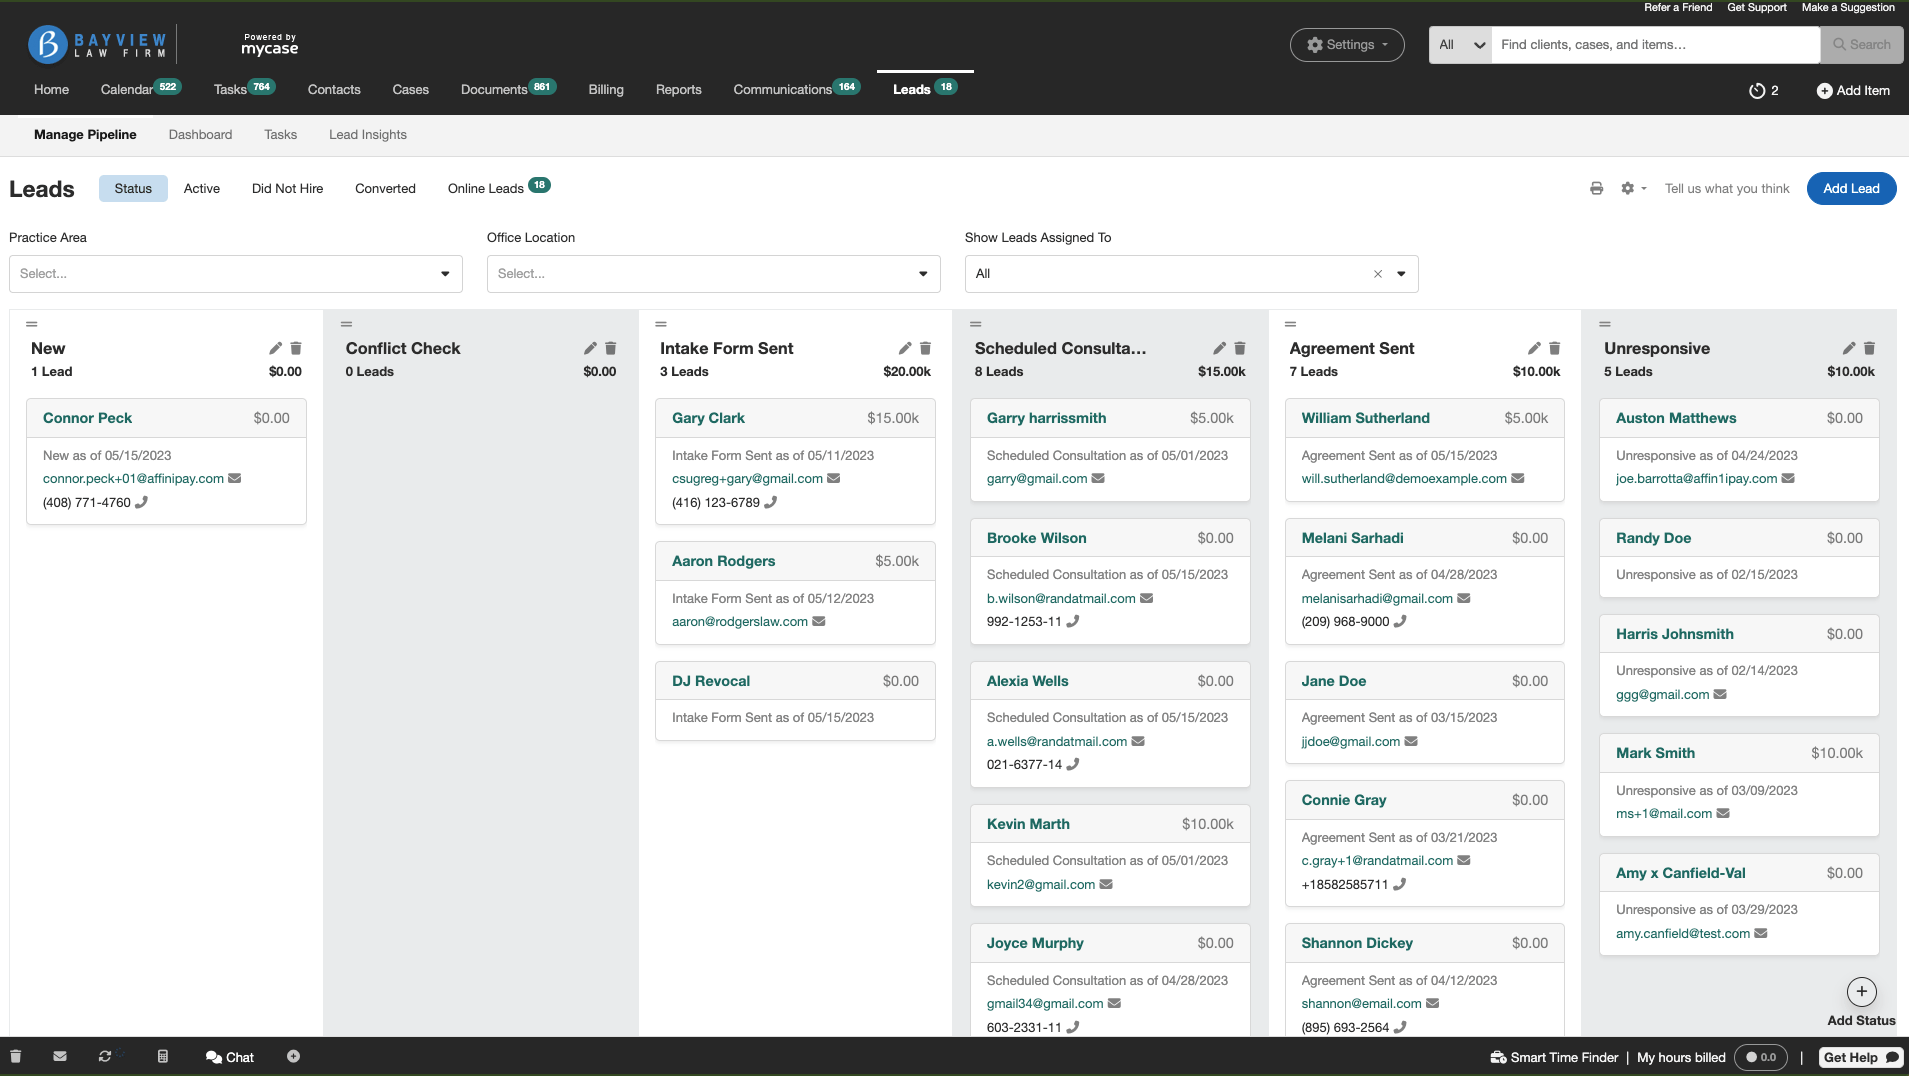Open the Chat button in bottom bar
This screenshot has height=1076, width=1909.
[230, 1057]
